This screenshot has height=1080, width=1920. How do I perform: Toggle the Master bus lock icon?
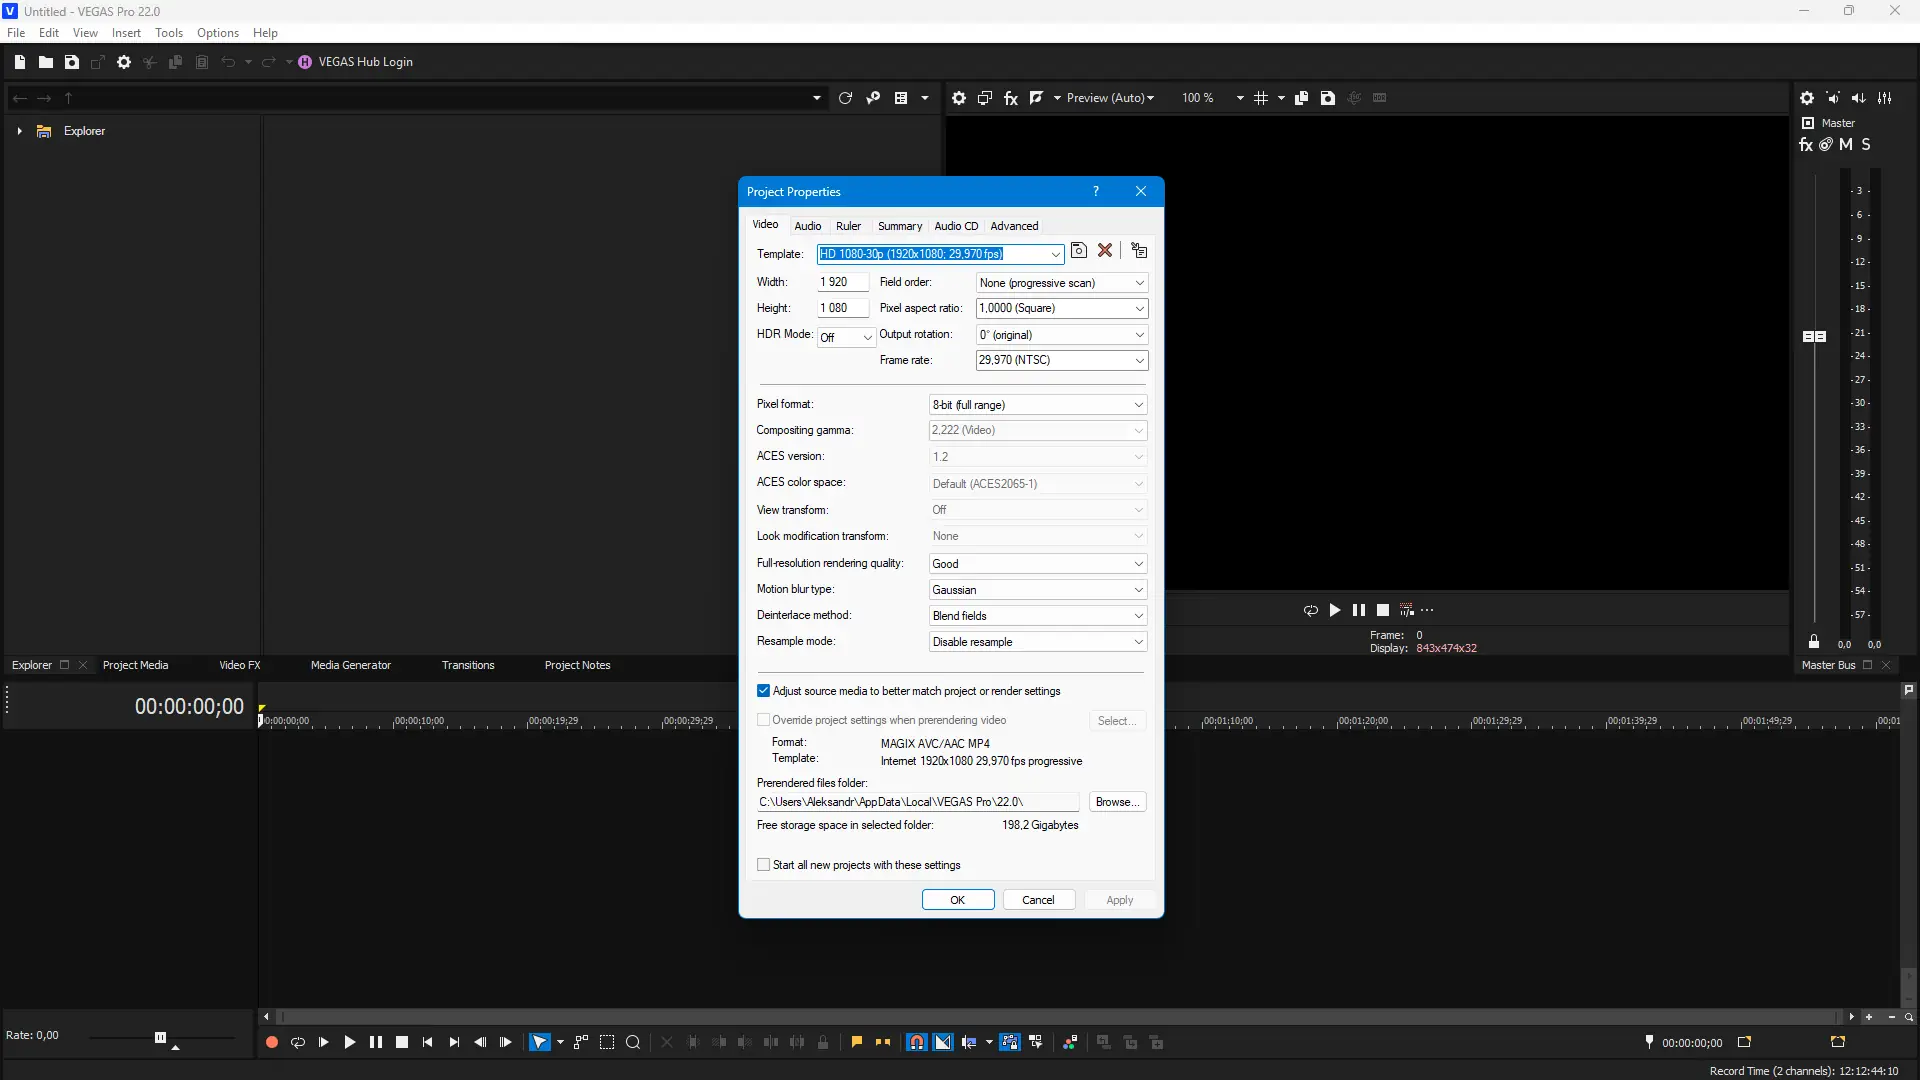coord(1814,642)
